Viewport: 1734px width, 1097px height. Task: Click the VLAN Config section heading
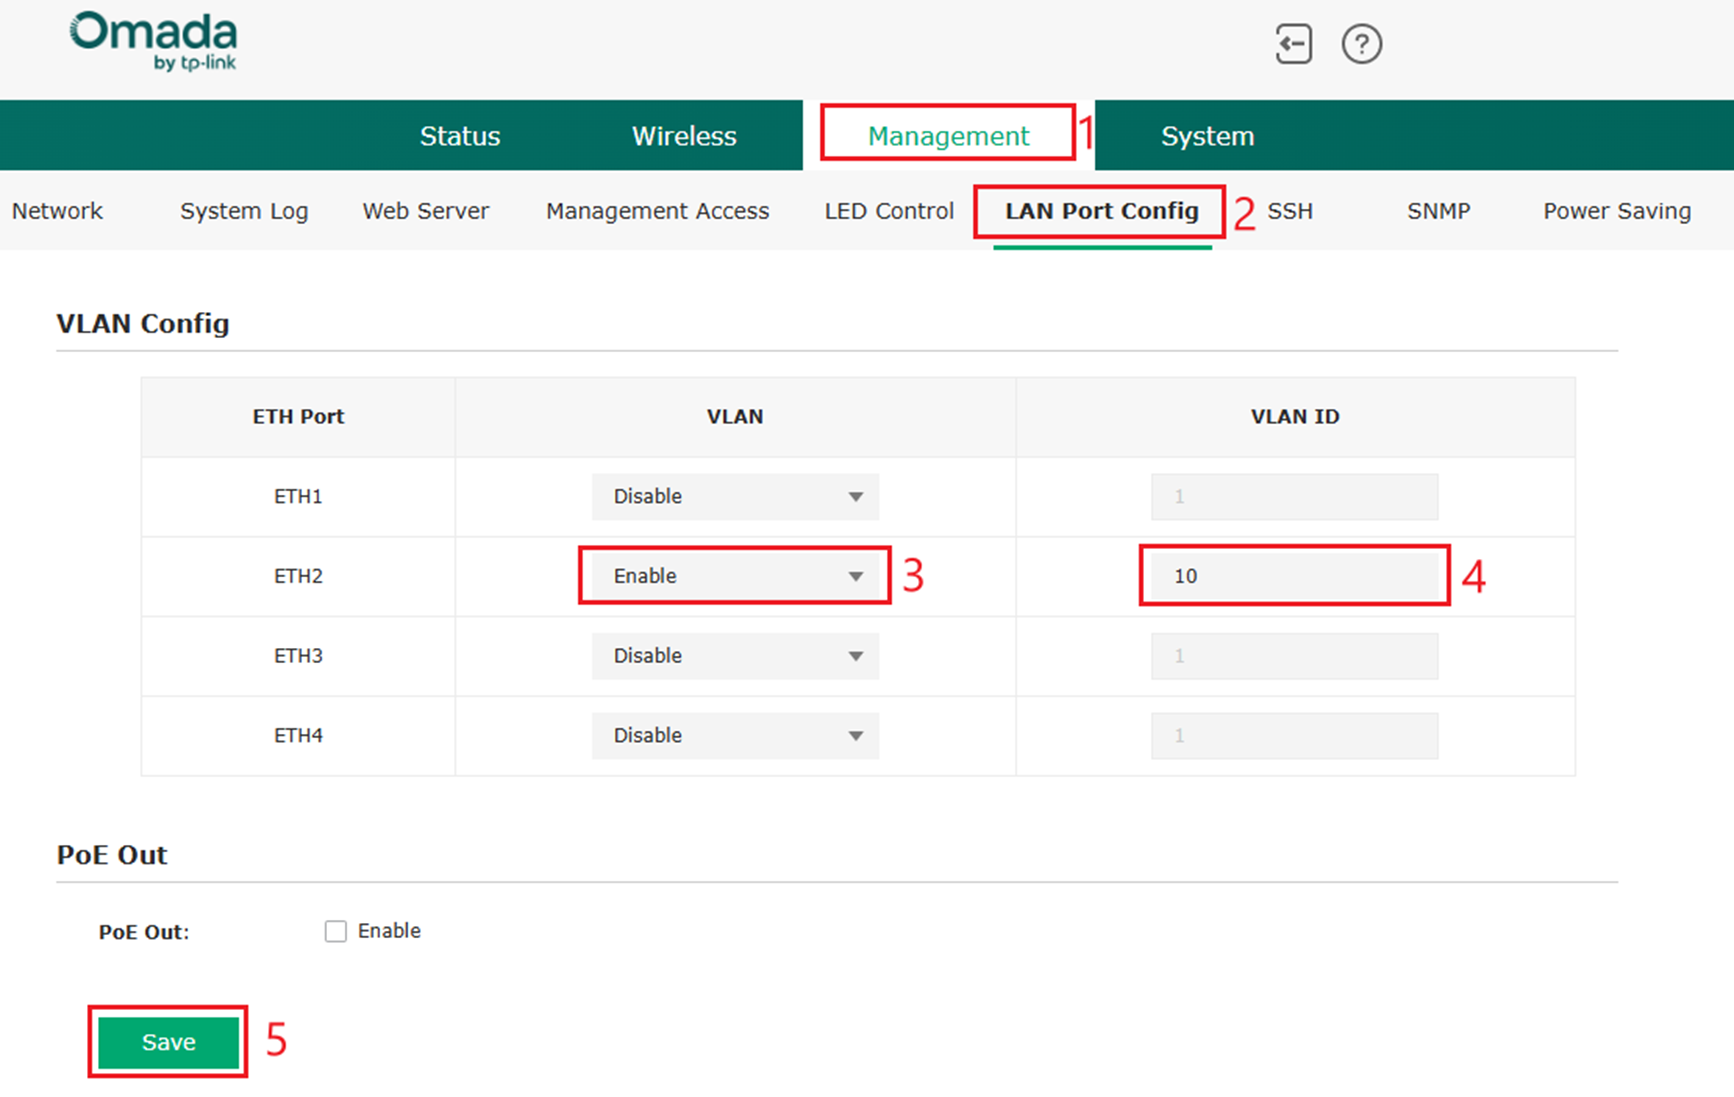point(143,323)
